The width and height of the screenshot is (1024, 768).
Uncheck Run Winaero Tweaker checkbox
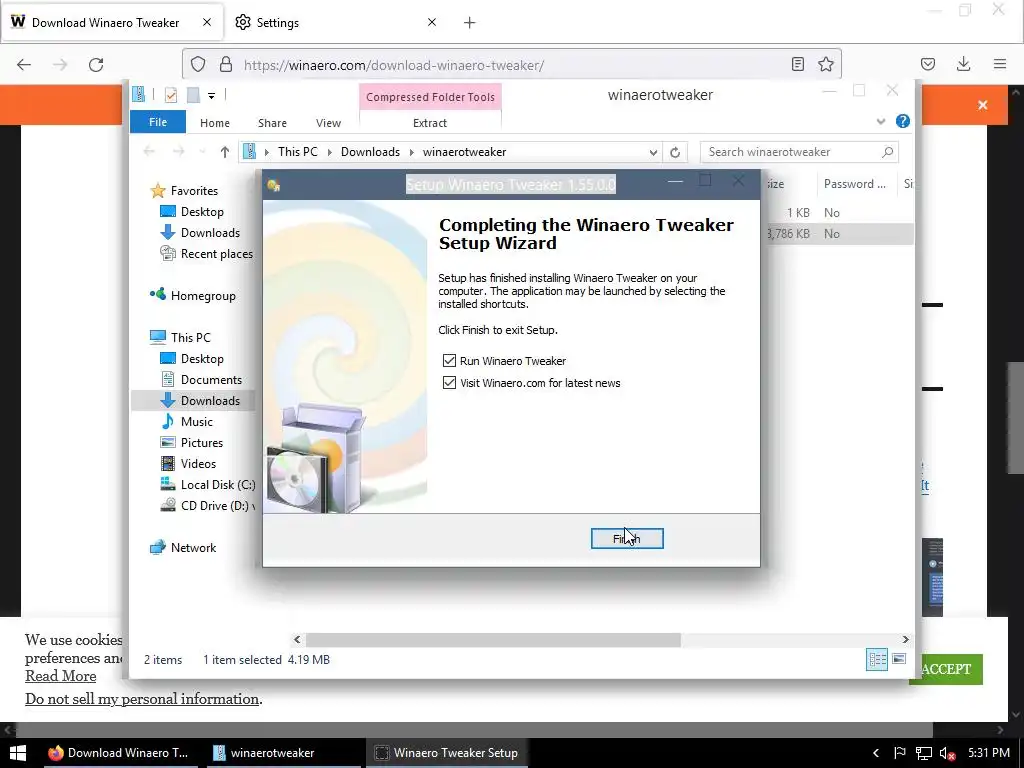449,360
